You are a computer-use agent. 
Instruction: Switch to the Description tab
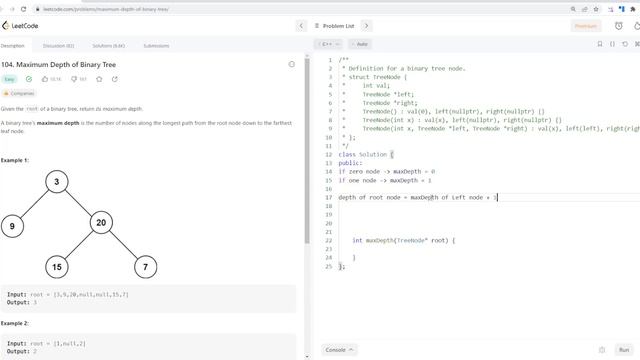pyautogui.click(x=13, y=46)
